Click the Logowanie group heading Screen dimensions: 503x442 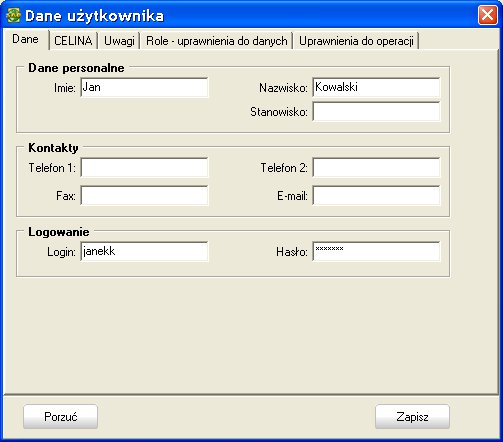59,232
